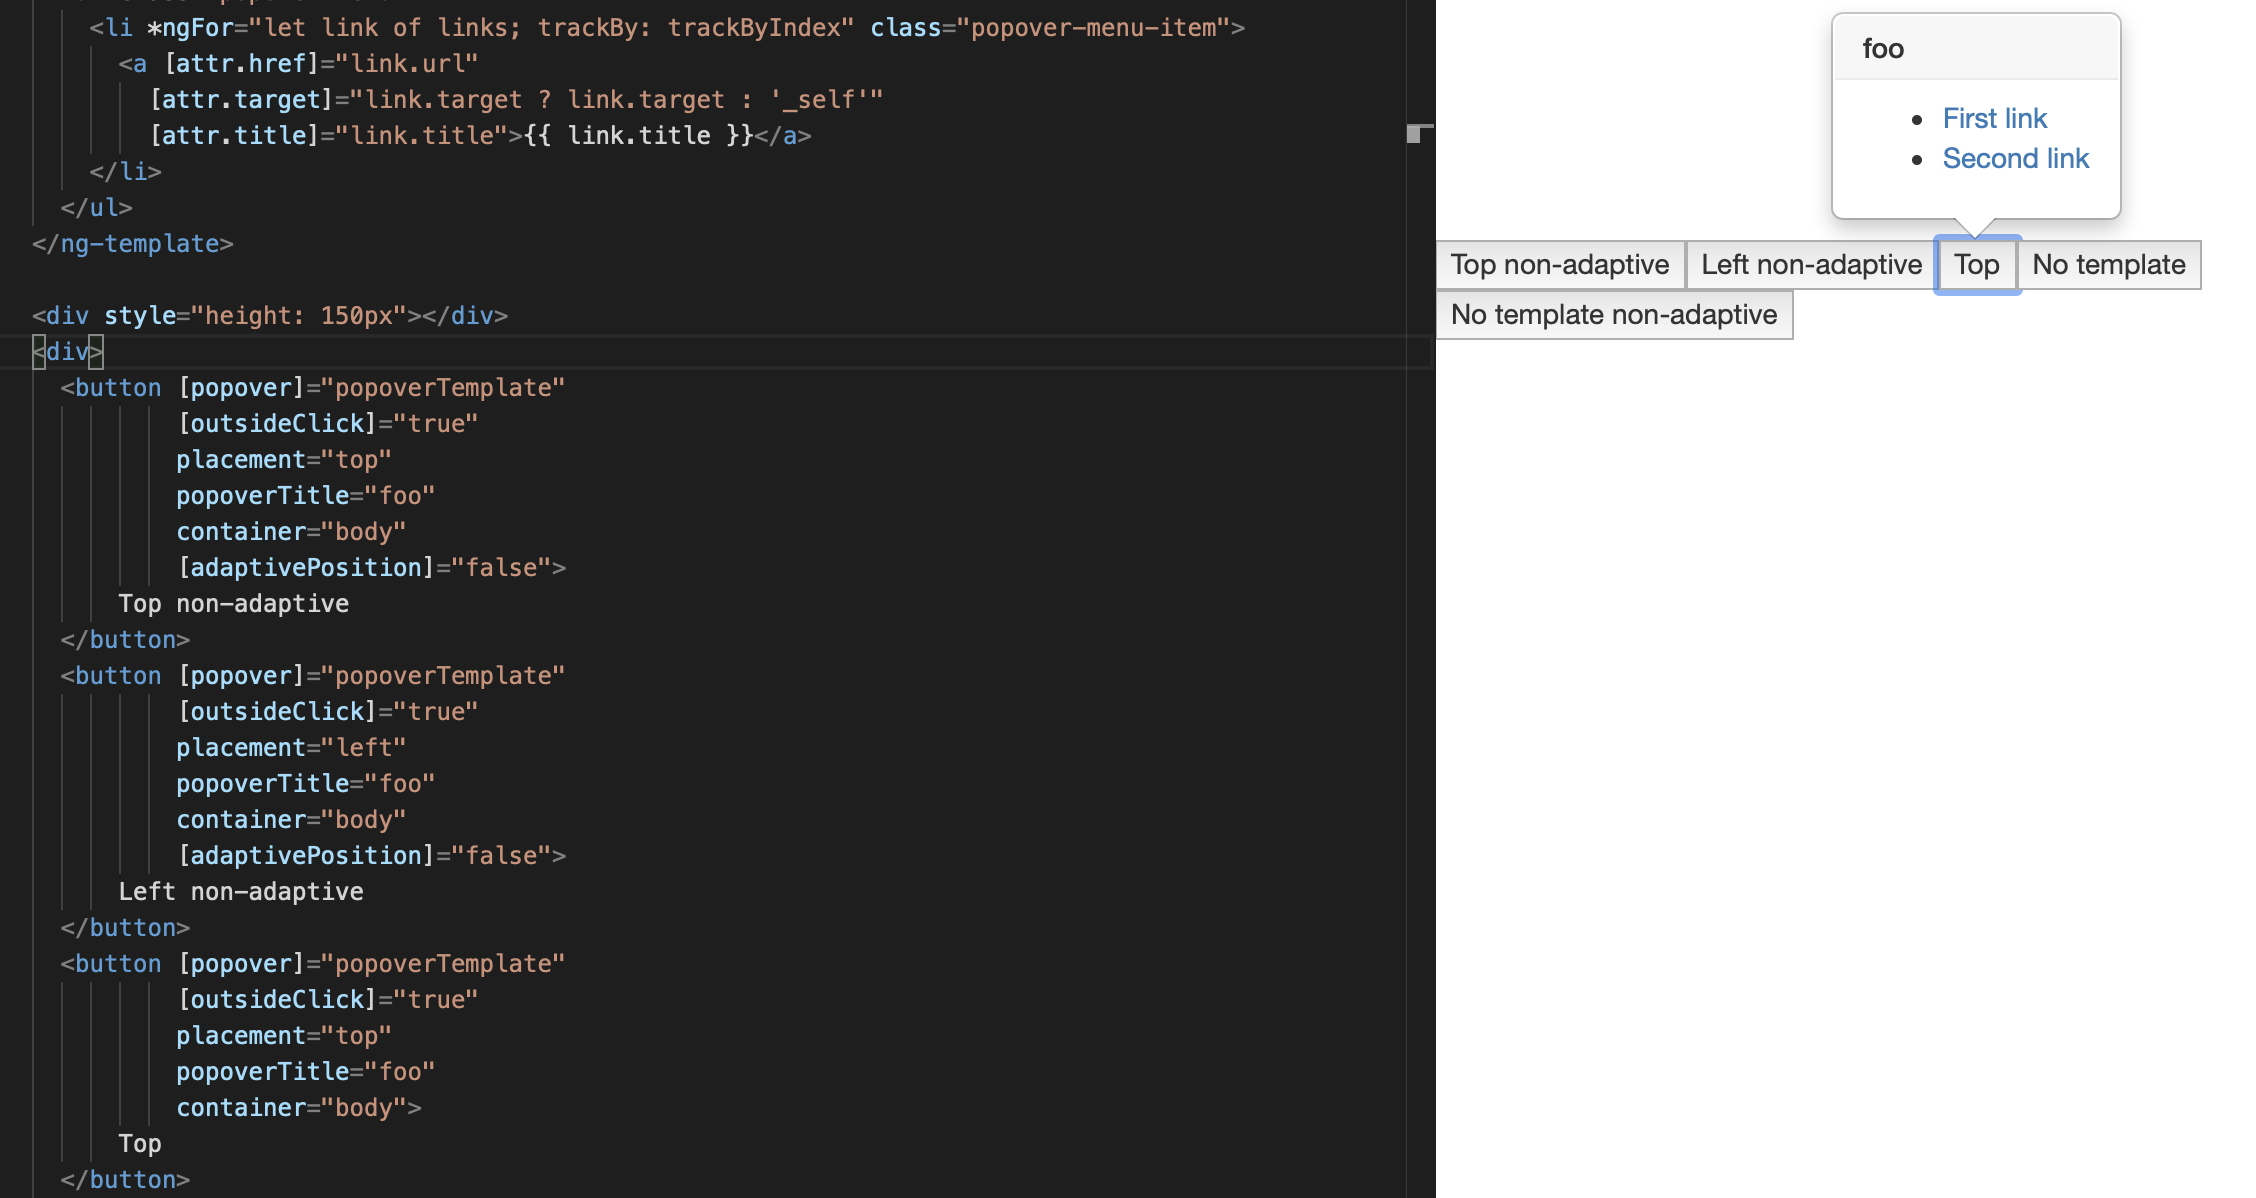
Task: Open the 'First link' in the popover
Action: click(1994, 118)
